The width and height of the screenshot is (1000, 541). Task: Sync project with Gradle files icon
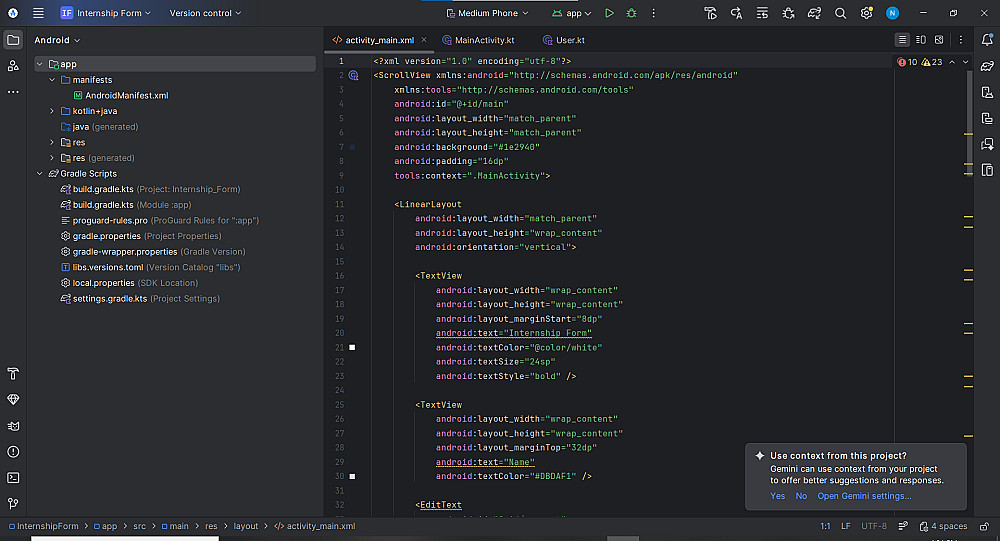(814, 13)
